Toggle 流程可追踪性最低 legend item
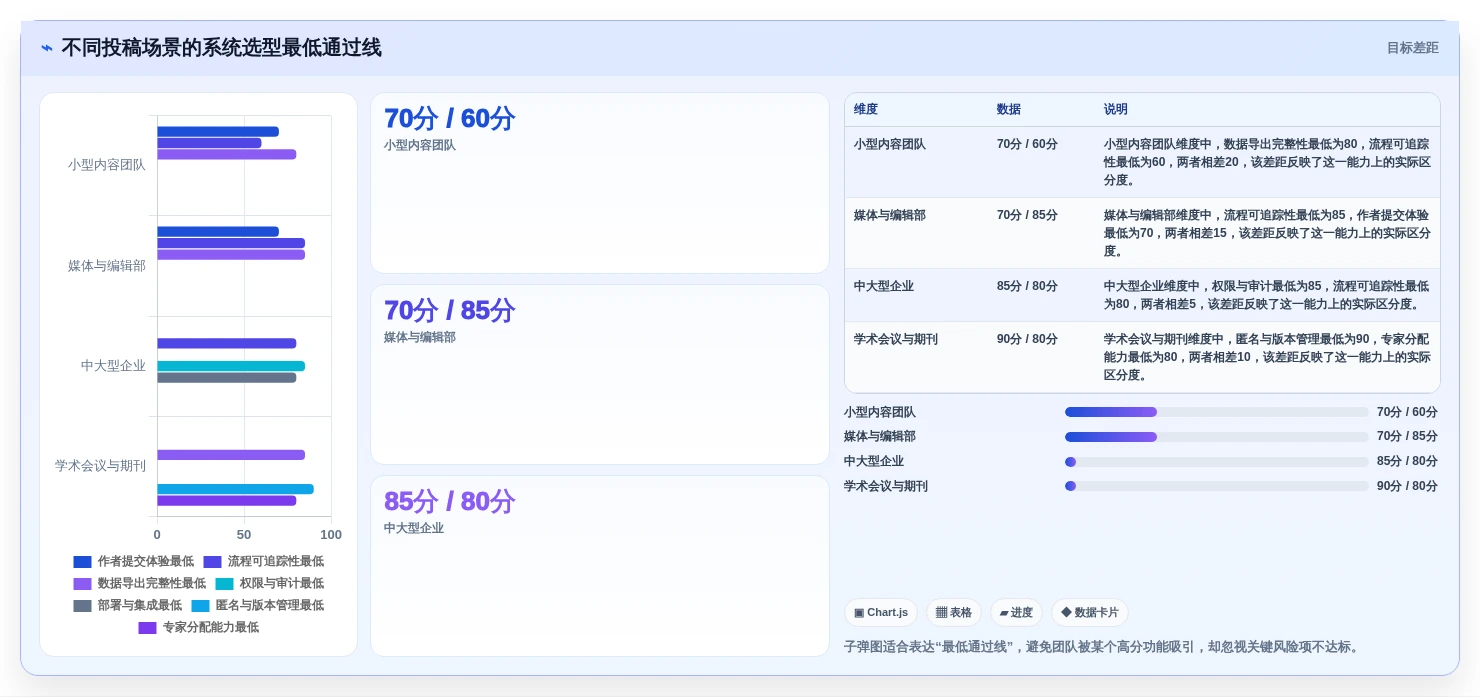 (264, 562)
